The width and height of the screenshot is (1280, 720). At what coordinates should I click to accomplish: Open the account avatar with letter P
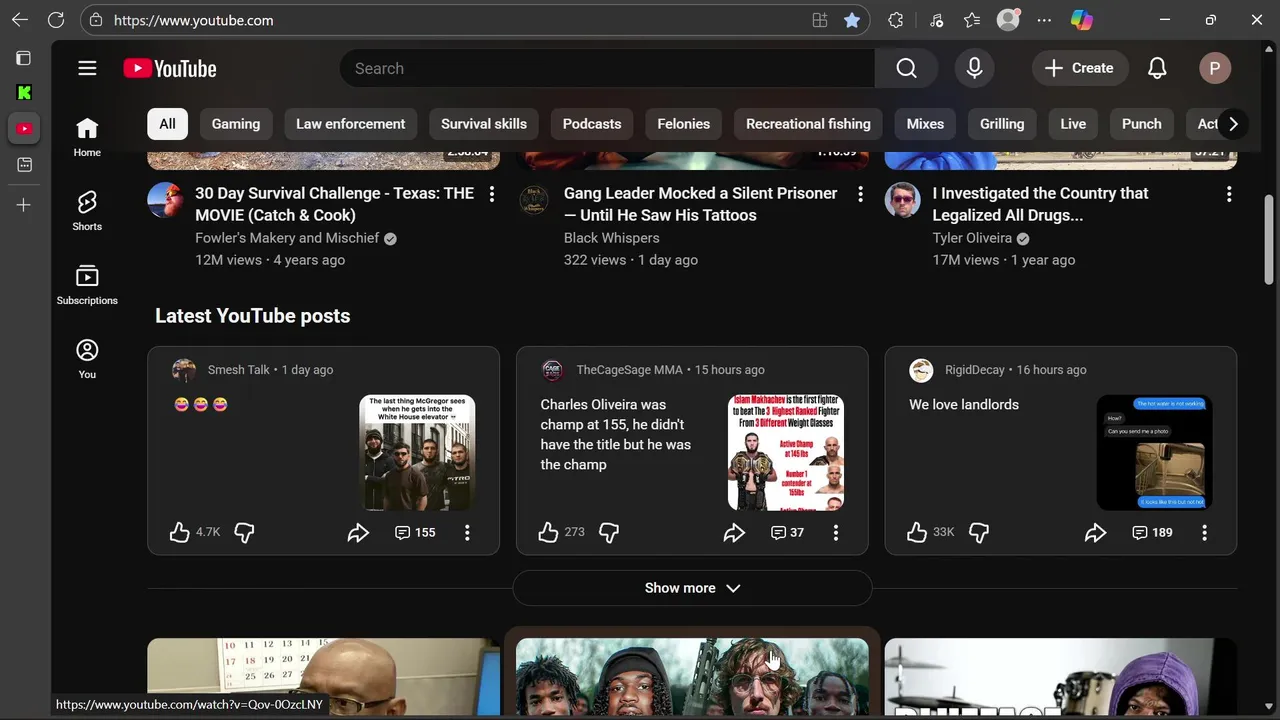(1215, 68)
